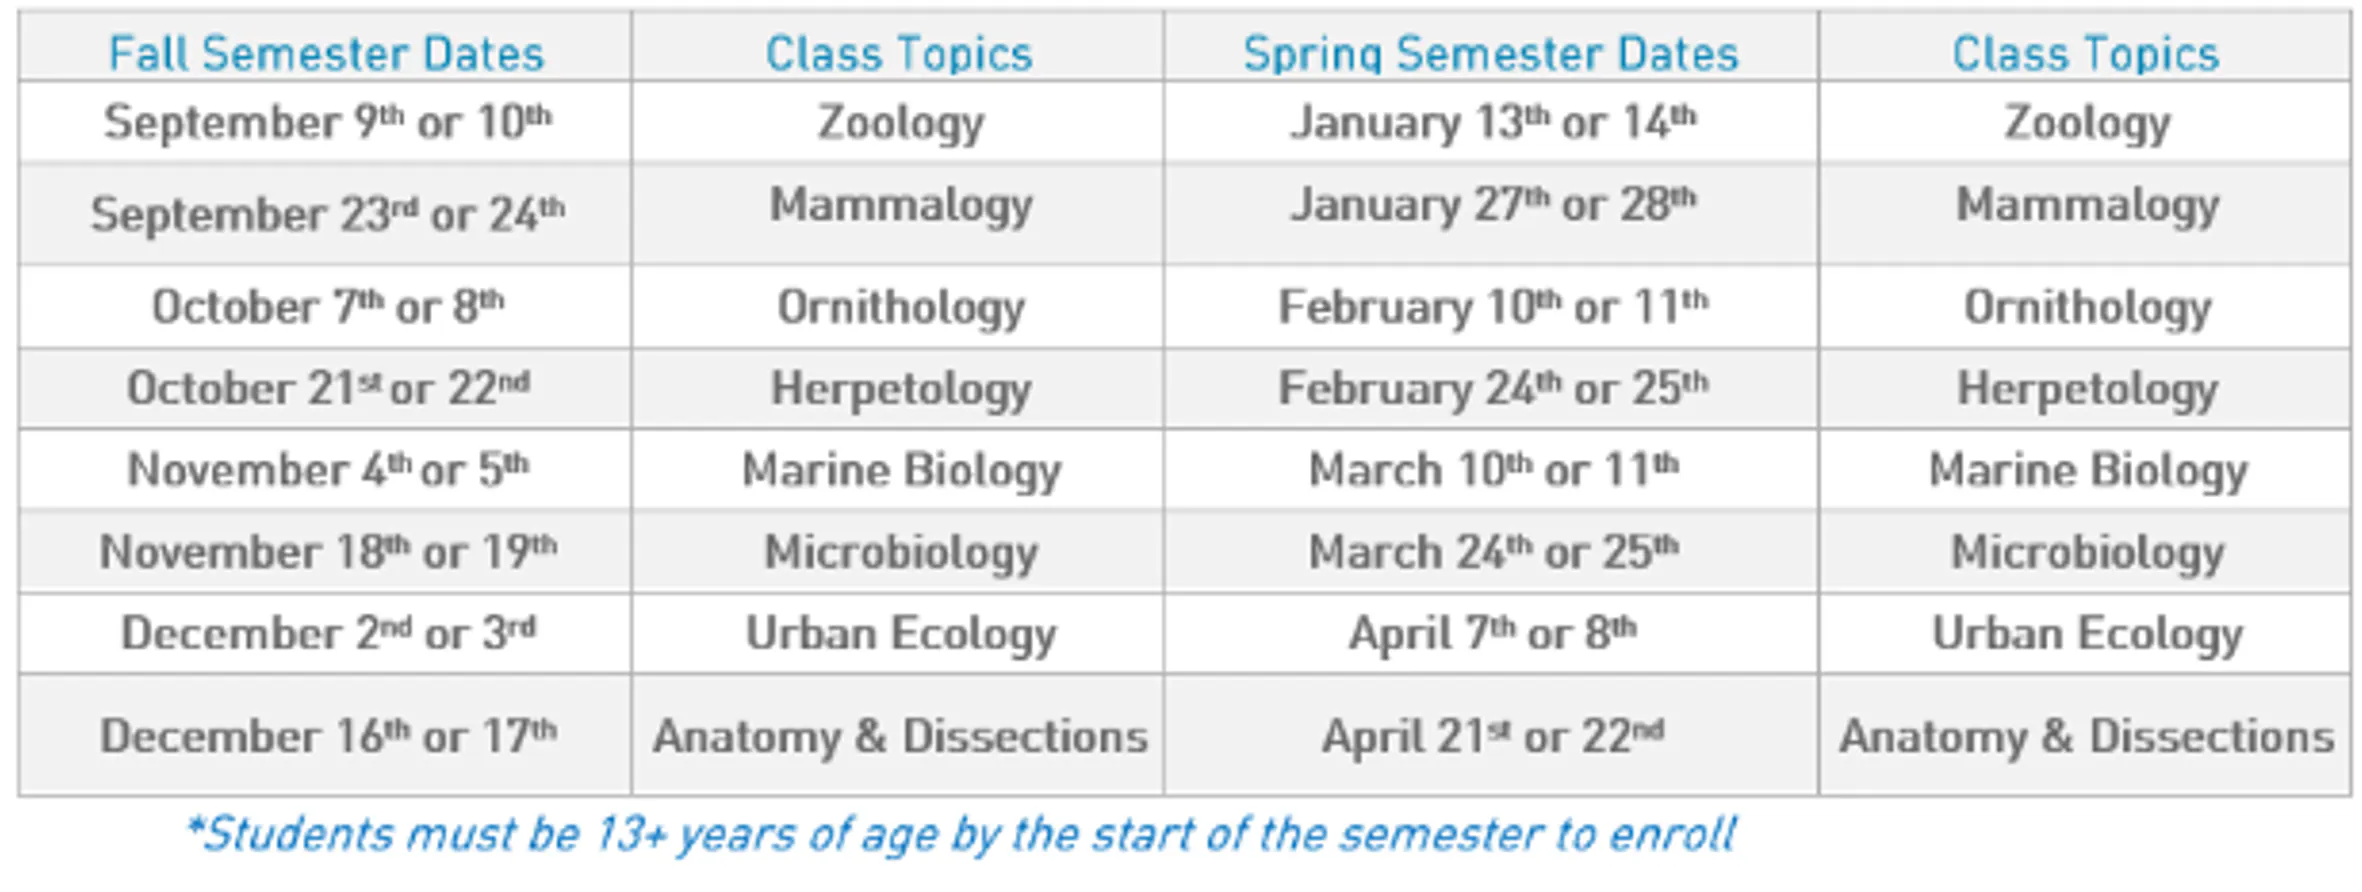The width and height of the screenshot is (2362, 892).
Task: Click the Fall Semester Dates header
Action: tap(326, 53)
